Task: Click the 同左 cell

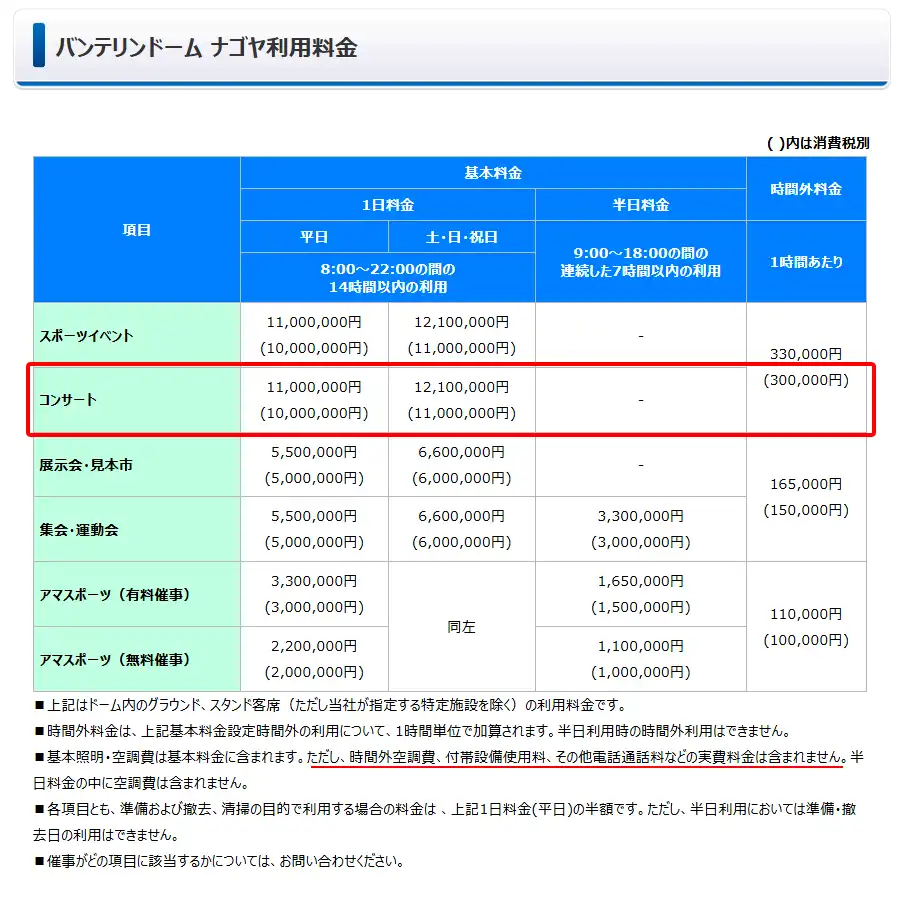Action: click(461, 627)
